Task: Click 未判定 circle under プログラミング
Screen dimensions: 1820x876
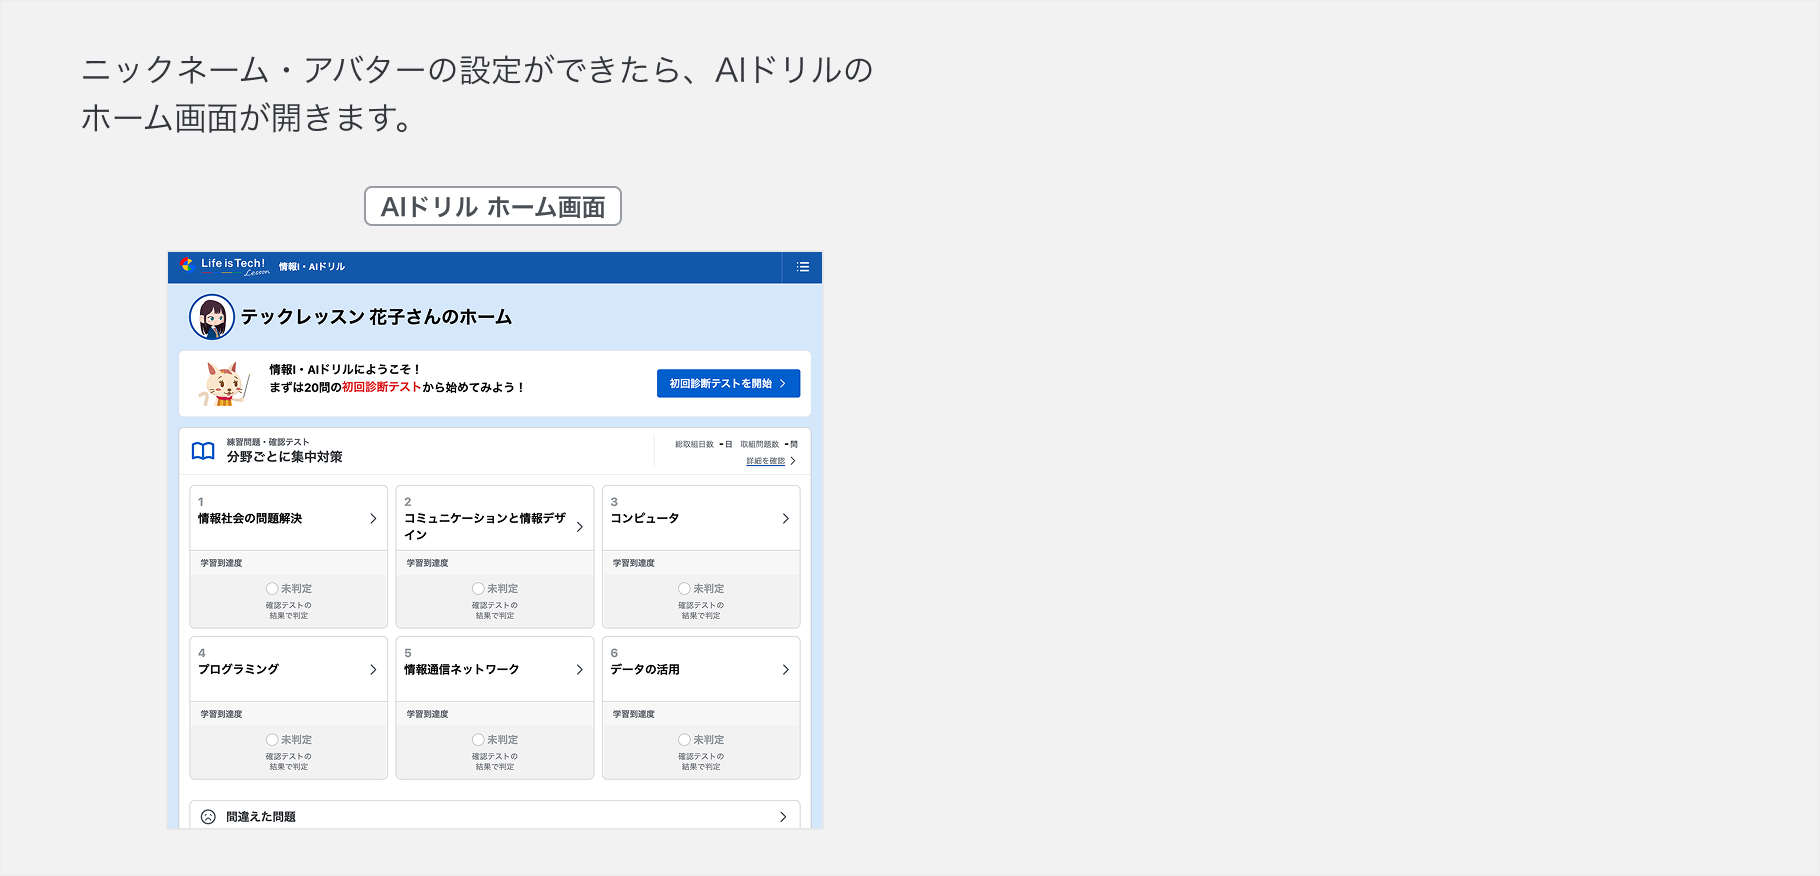Action: pyautogui.click(x=272, y=740)
